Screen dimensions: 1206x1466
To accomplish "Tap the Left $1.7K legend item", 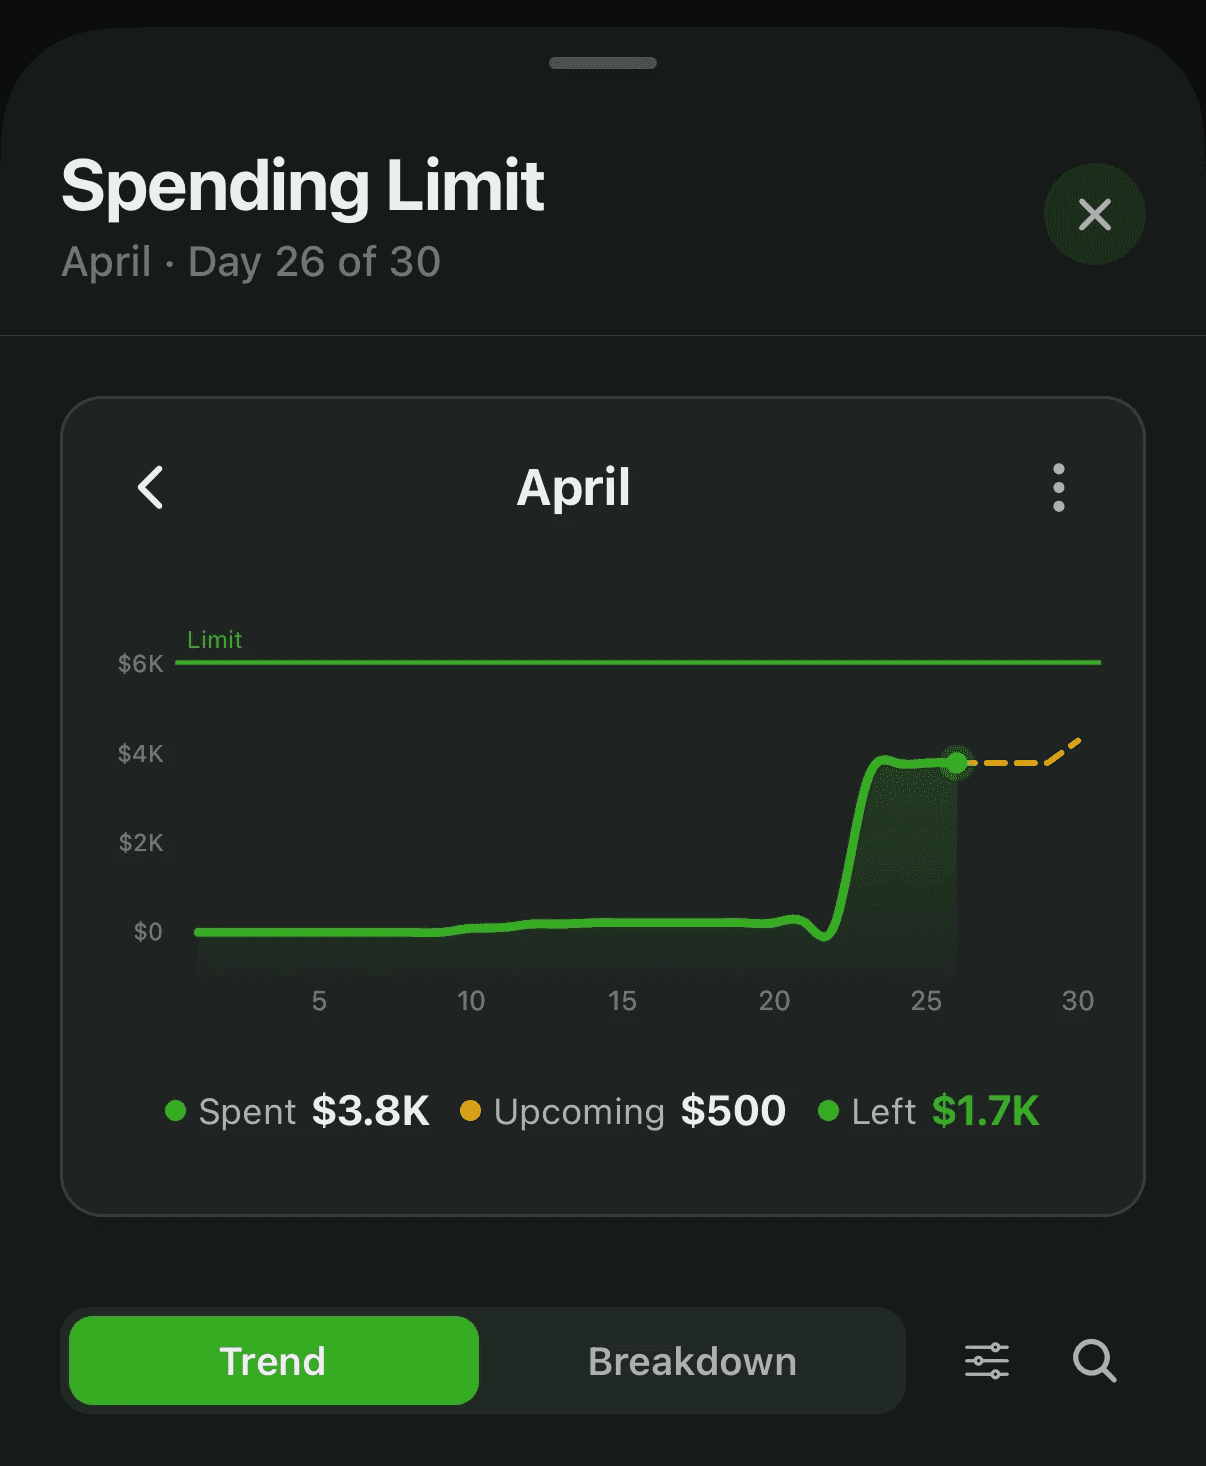I will [929, 1111].
